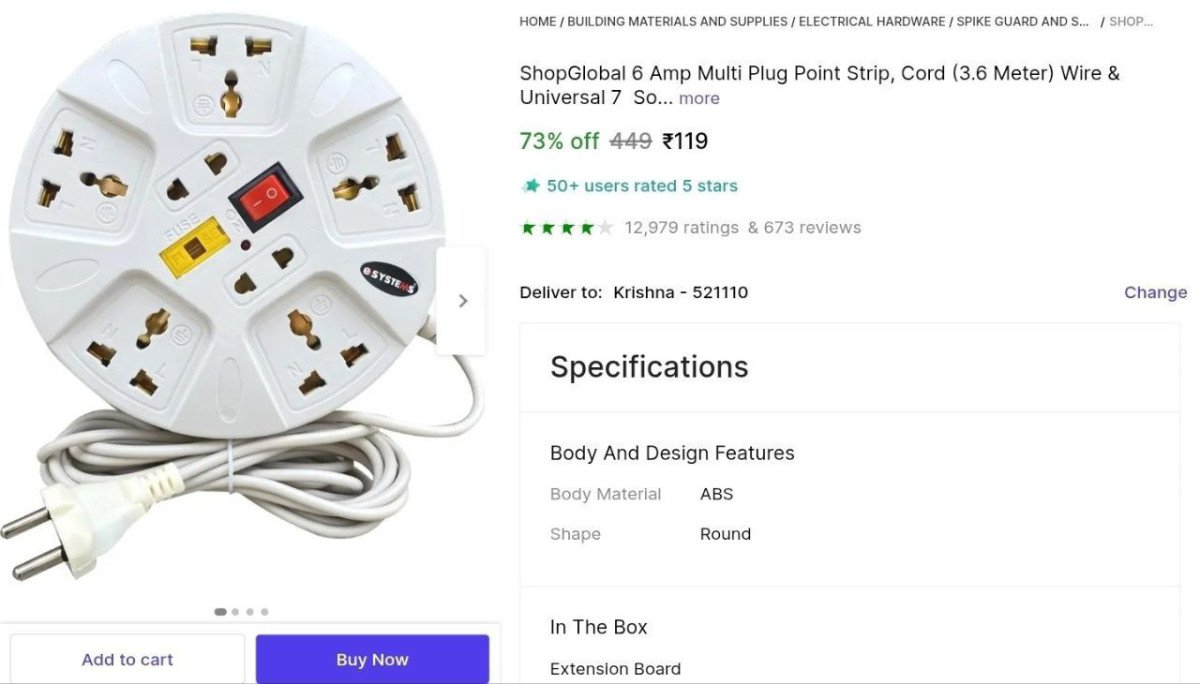1200x684 pixels.
Task: Change the delivery pincode location
Action: pos(1155,292)
